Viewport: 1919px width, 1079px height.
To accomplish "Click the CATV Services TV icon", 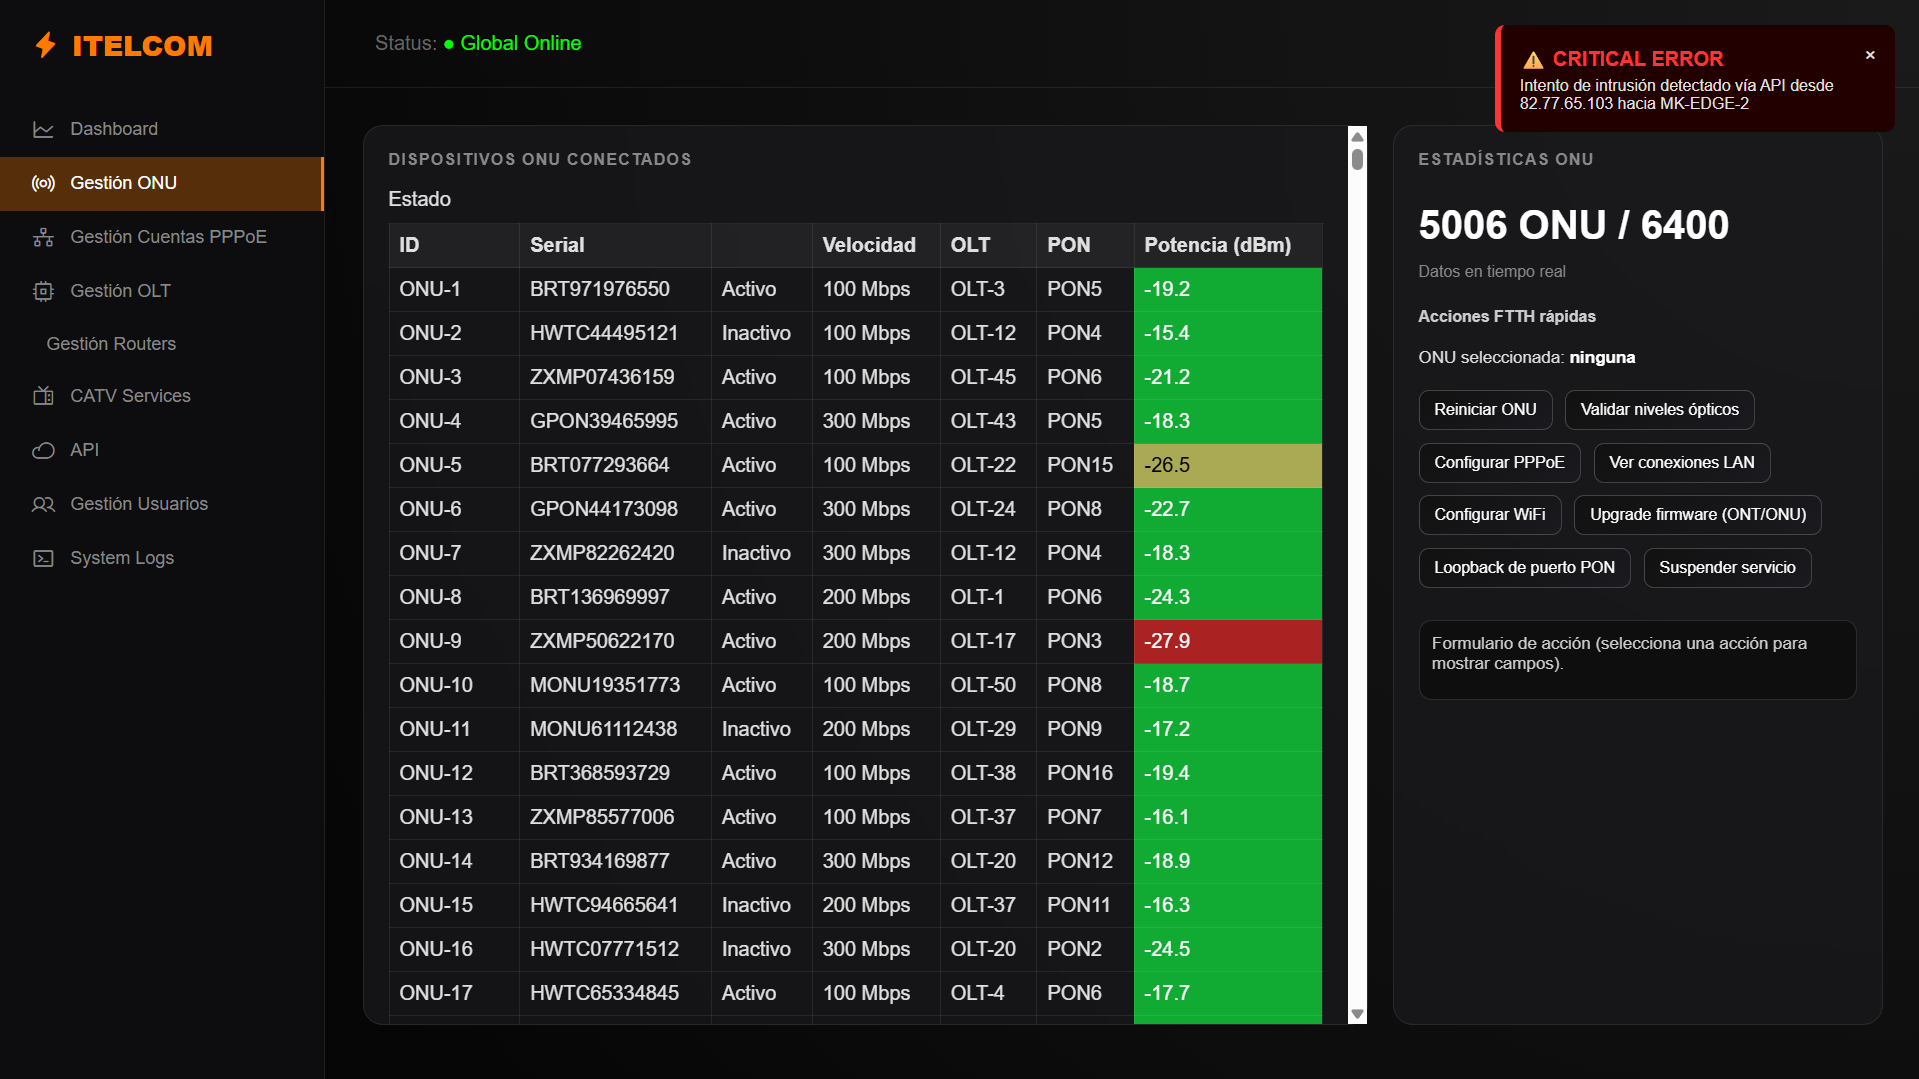I will pyautogui.click(x=43, y=396).
